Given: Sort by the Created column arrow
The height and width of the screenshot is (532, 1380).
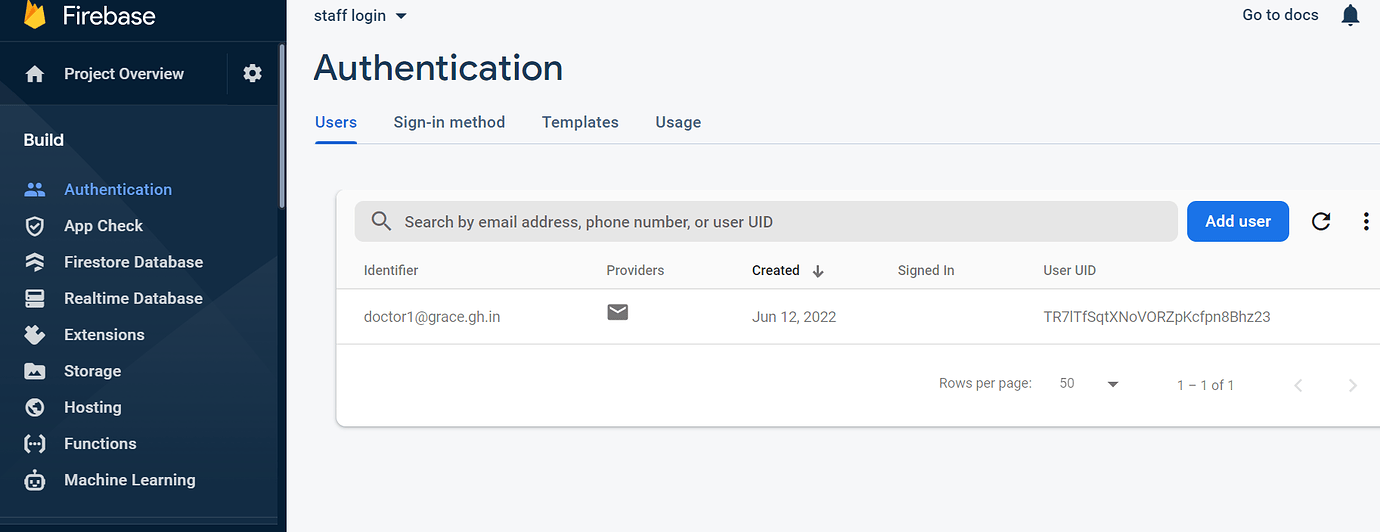Looking at the screenshot, I should pos(818,271).
